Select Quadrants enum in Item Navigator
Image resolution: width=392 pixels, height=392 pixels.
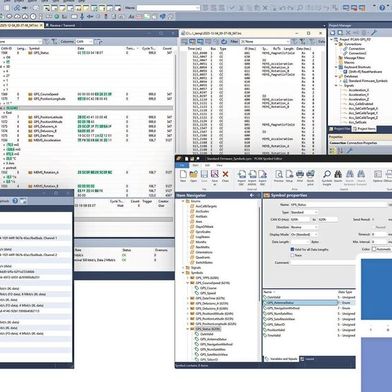tap(203, 257)
